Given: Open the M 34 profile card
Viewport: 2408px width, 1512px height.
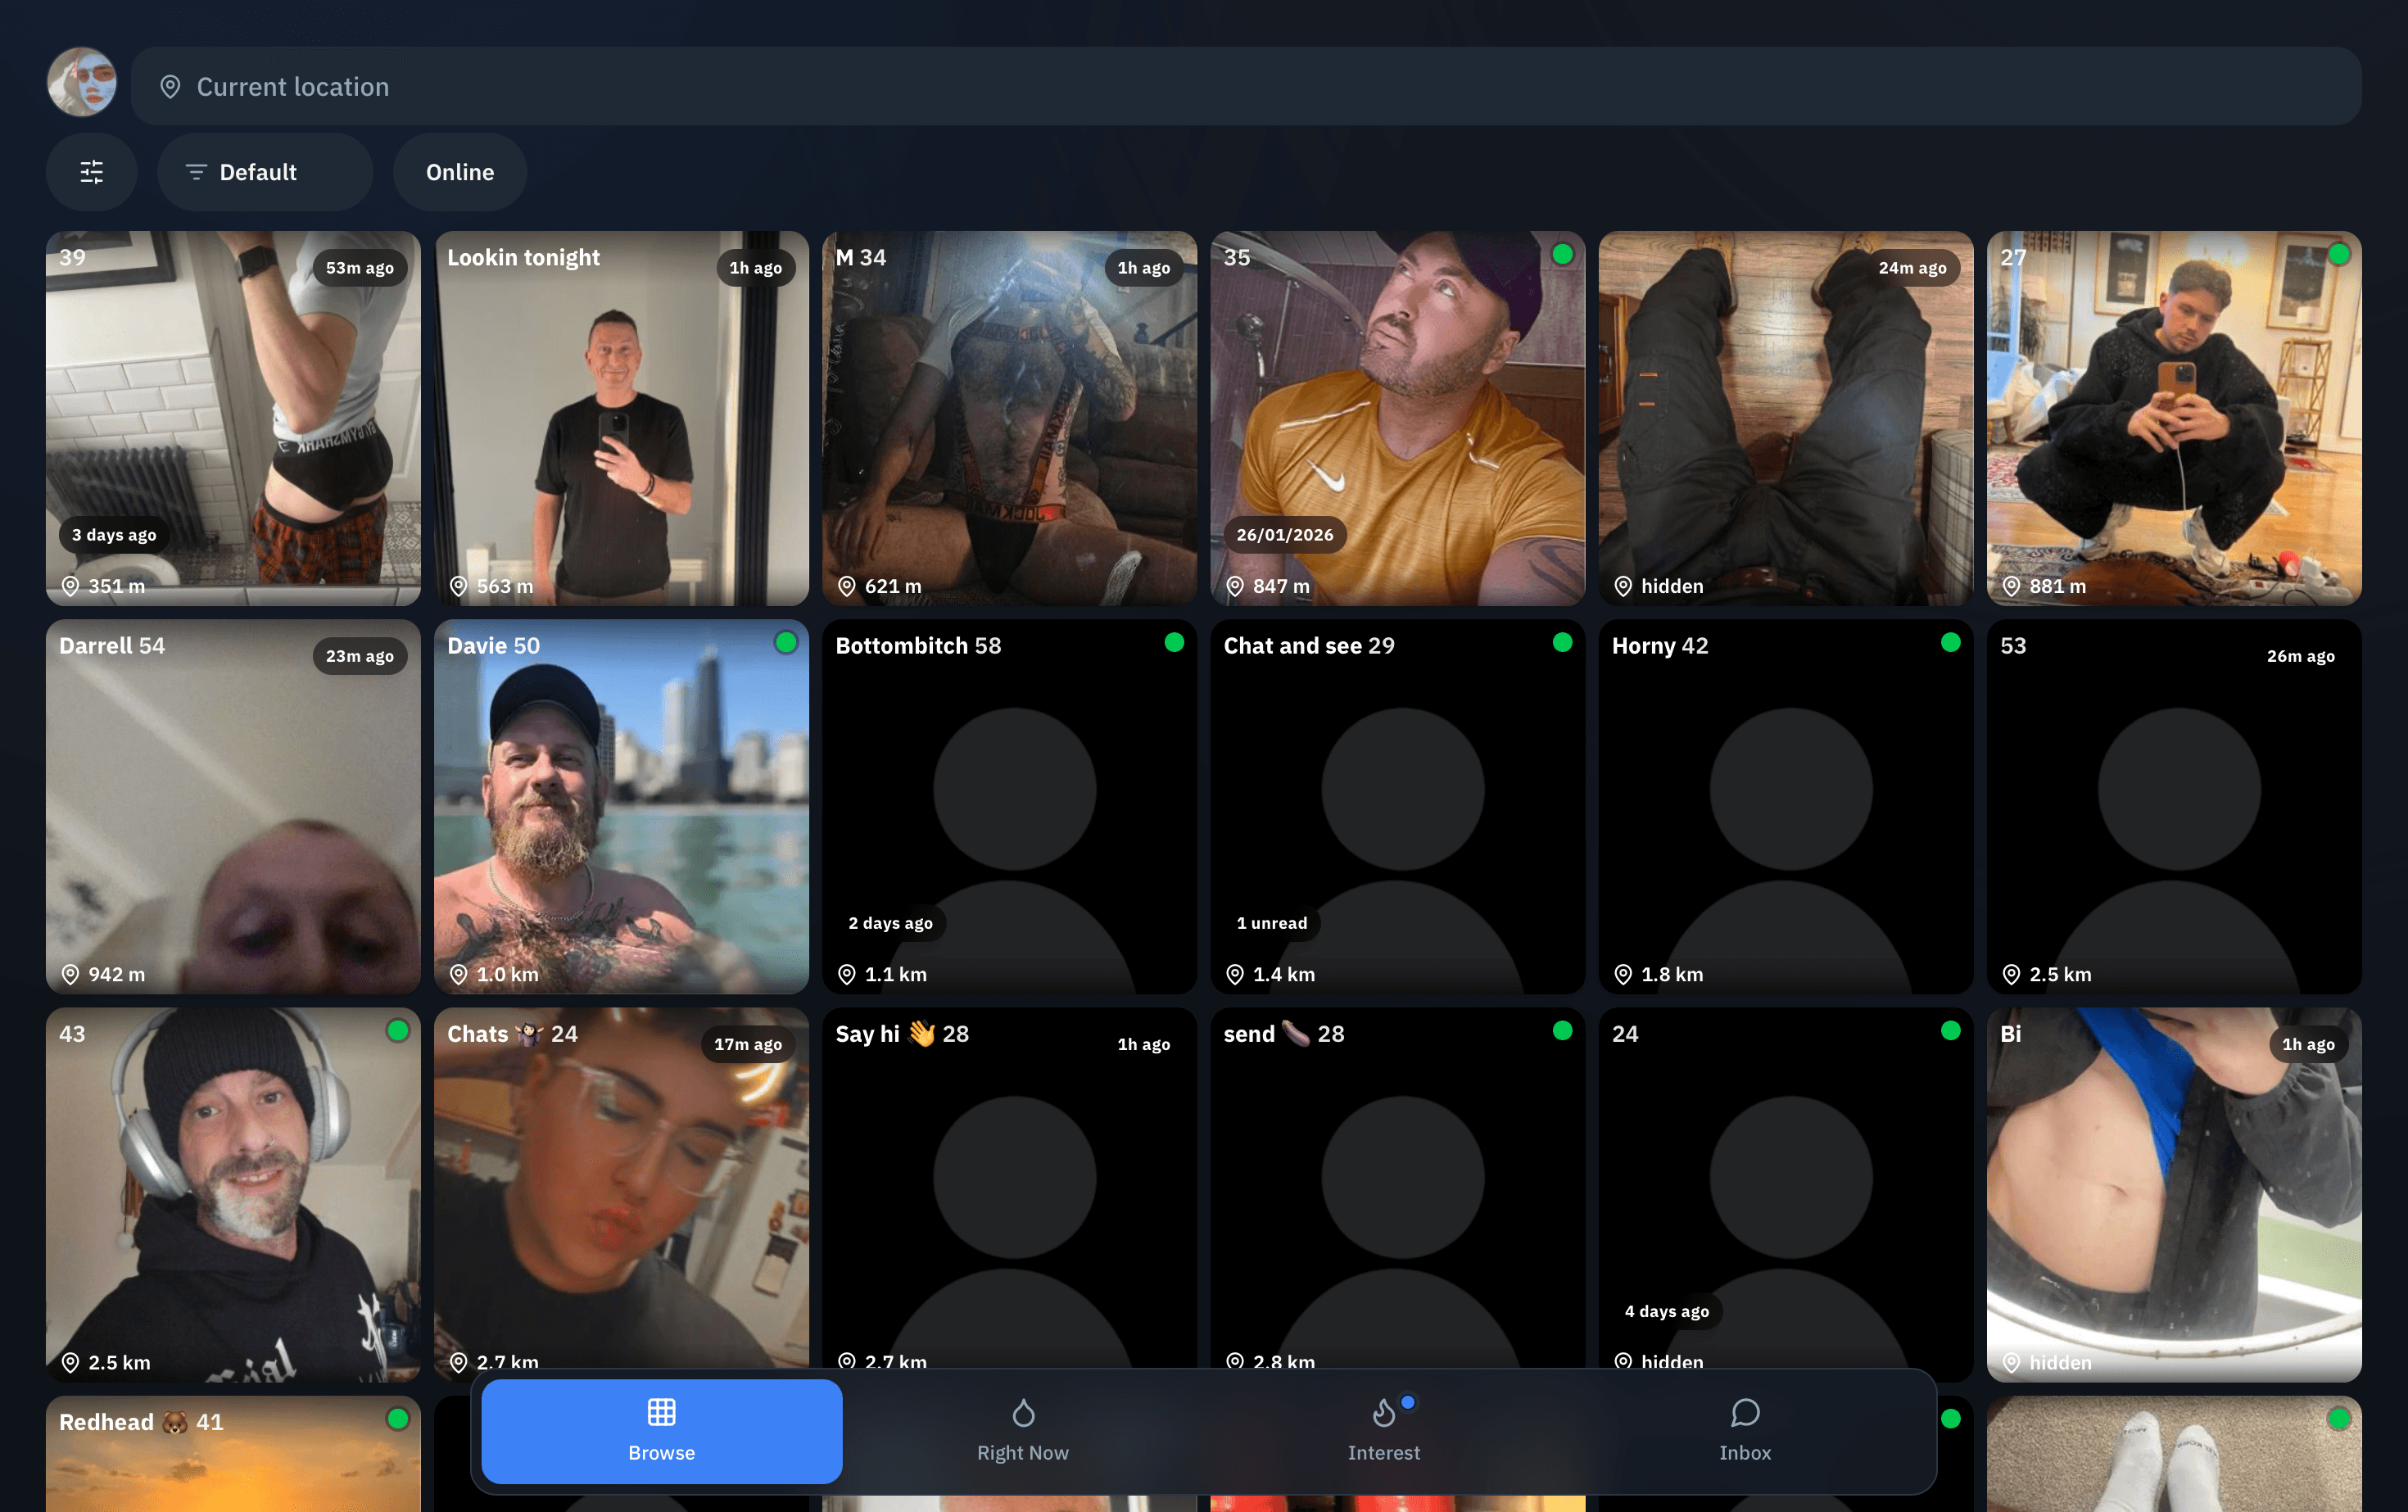Looking at the screenshot, I should pyautogui.click(x=1009, y=418).
